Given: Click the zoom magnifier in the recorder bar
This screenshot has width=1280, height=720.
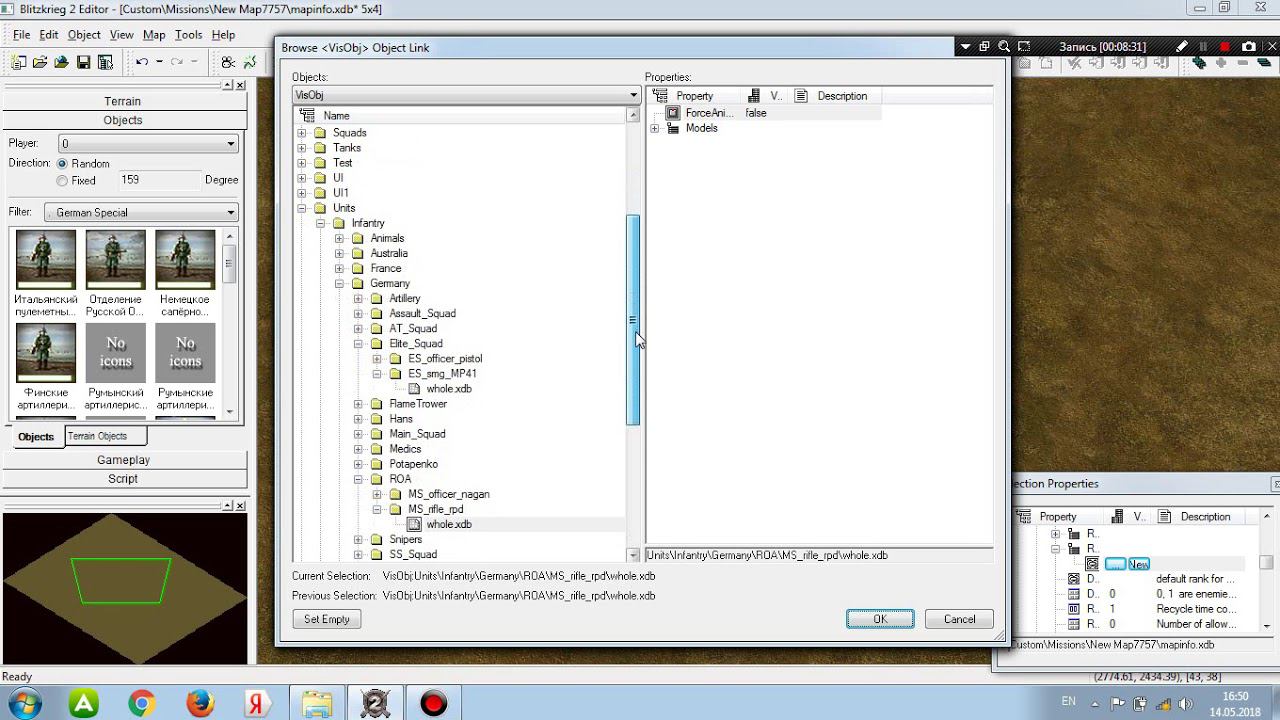Looking at the screenshot, I should tap(1004, 47).
